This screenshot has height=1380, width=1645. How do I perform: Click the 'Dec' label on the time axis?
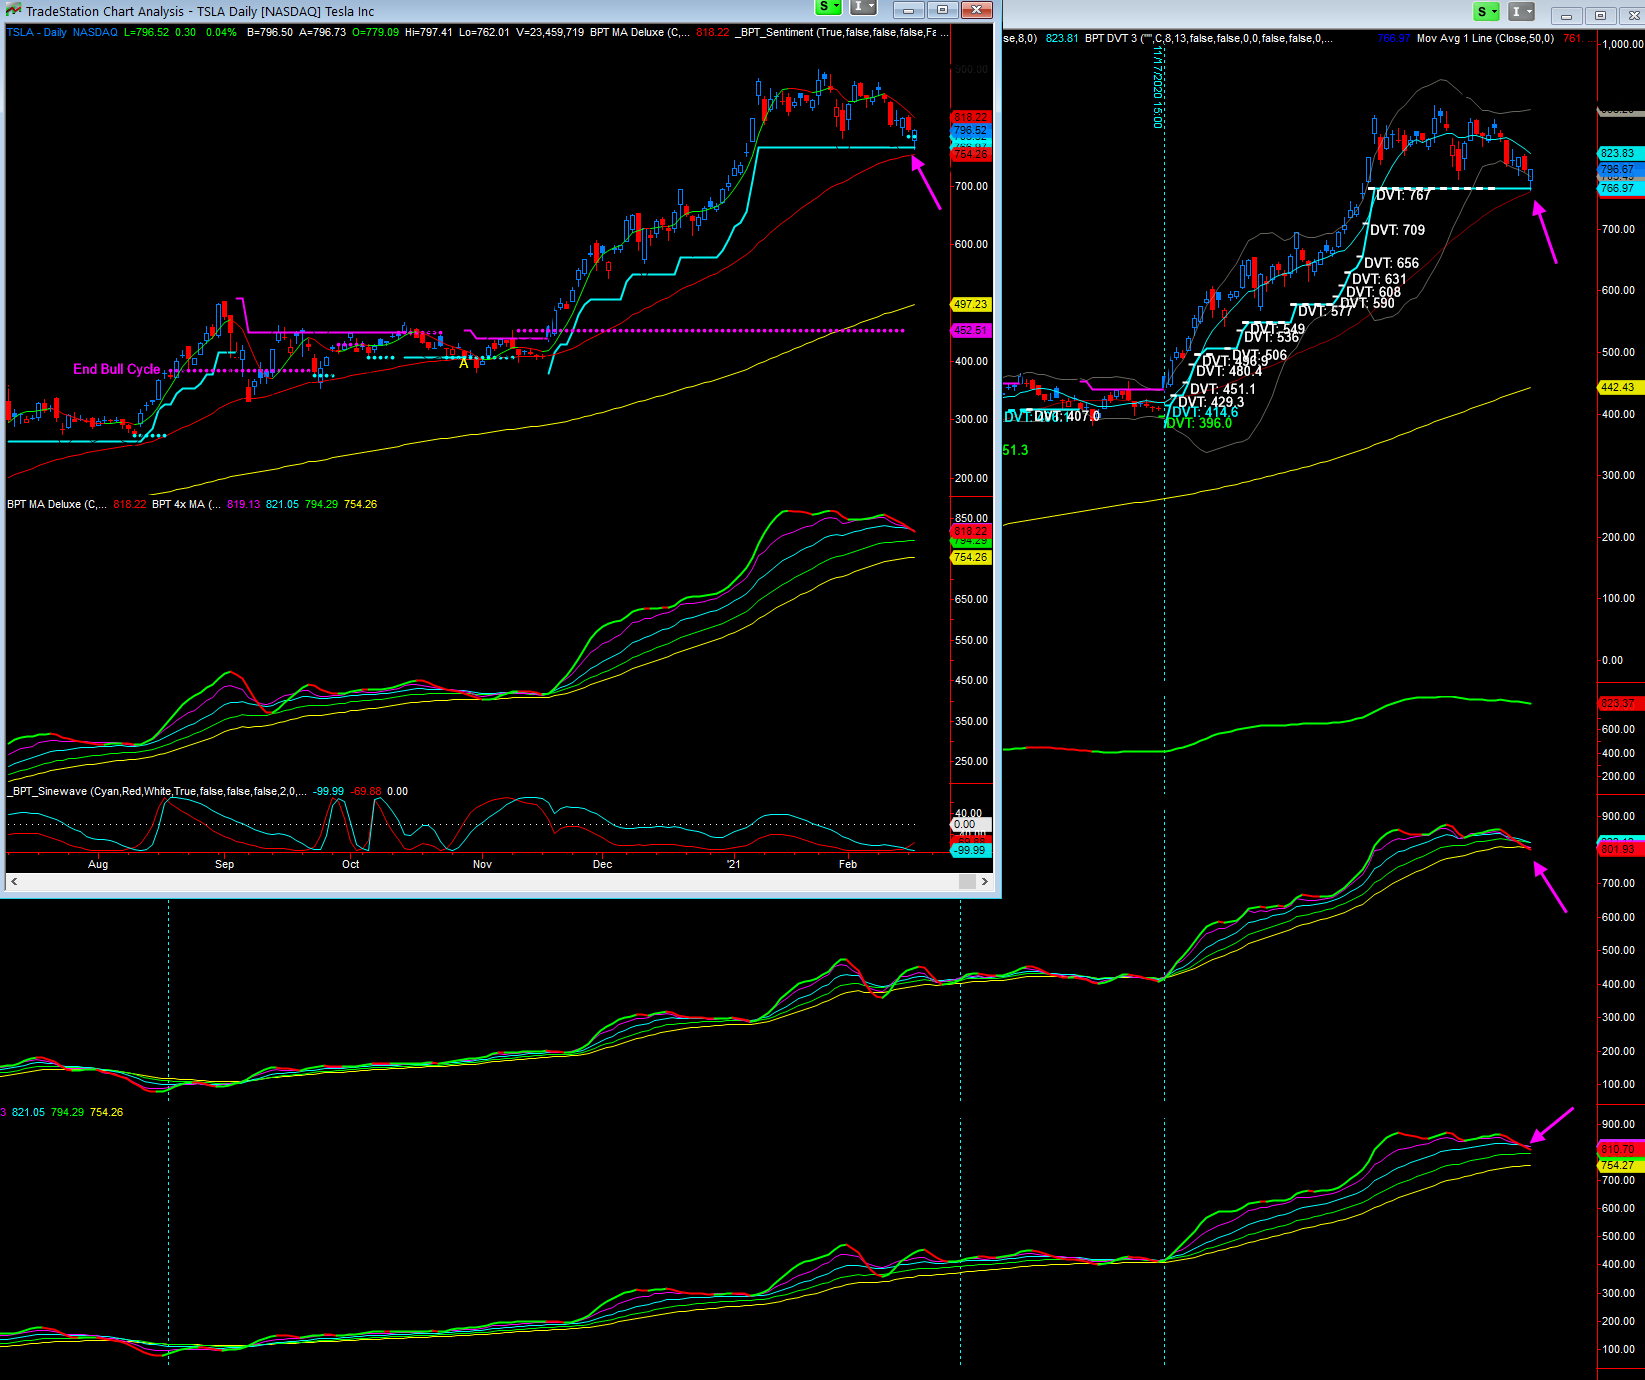click(602, 864)
